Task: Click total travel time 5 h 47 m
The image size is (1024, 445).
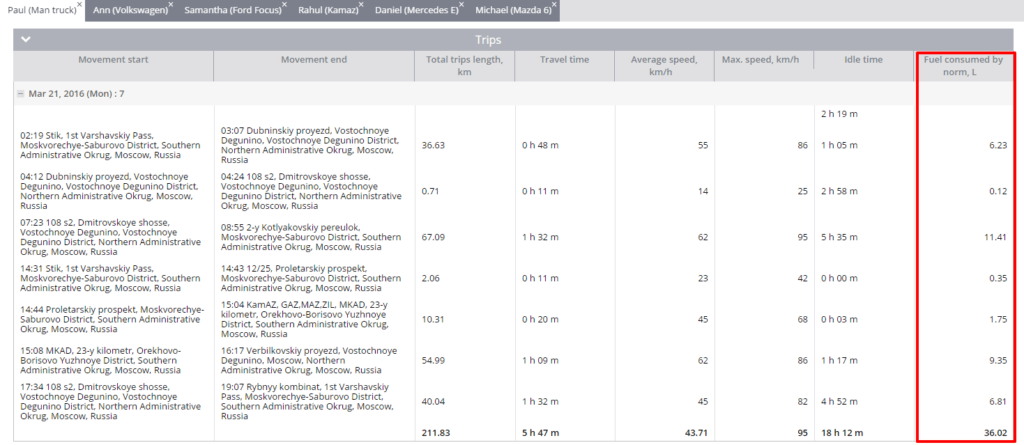Action: [540, 433]
